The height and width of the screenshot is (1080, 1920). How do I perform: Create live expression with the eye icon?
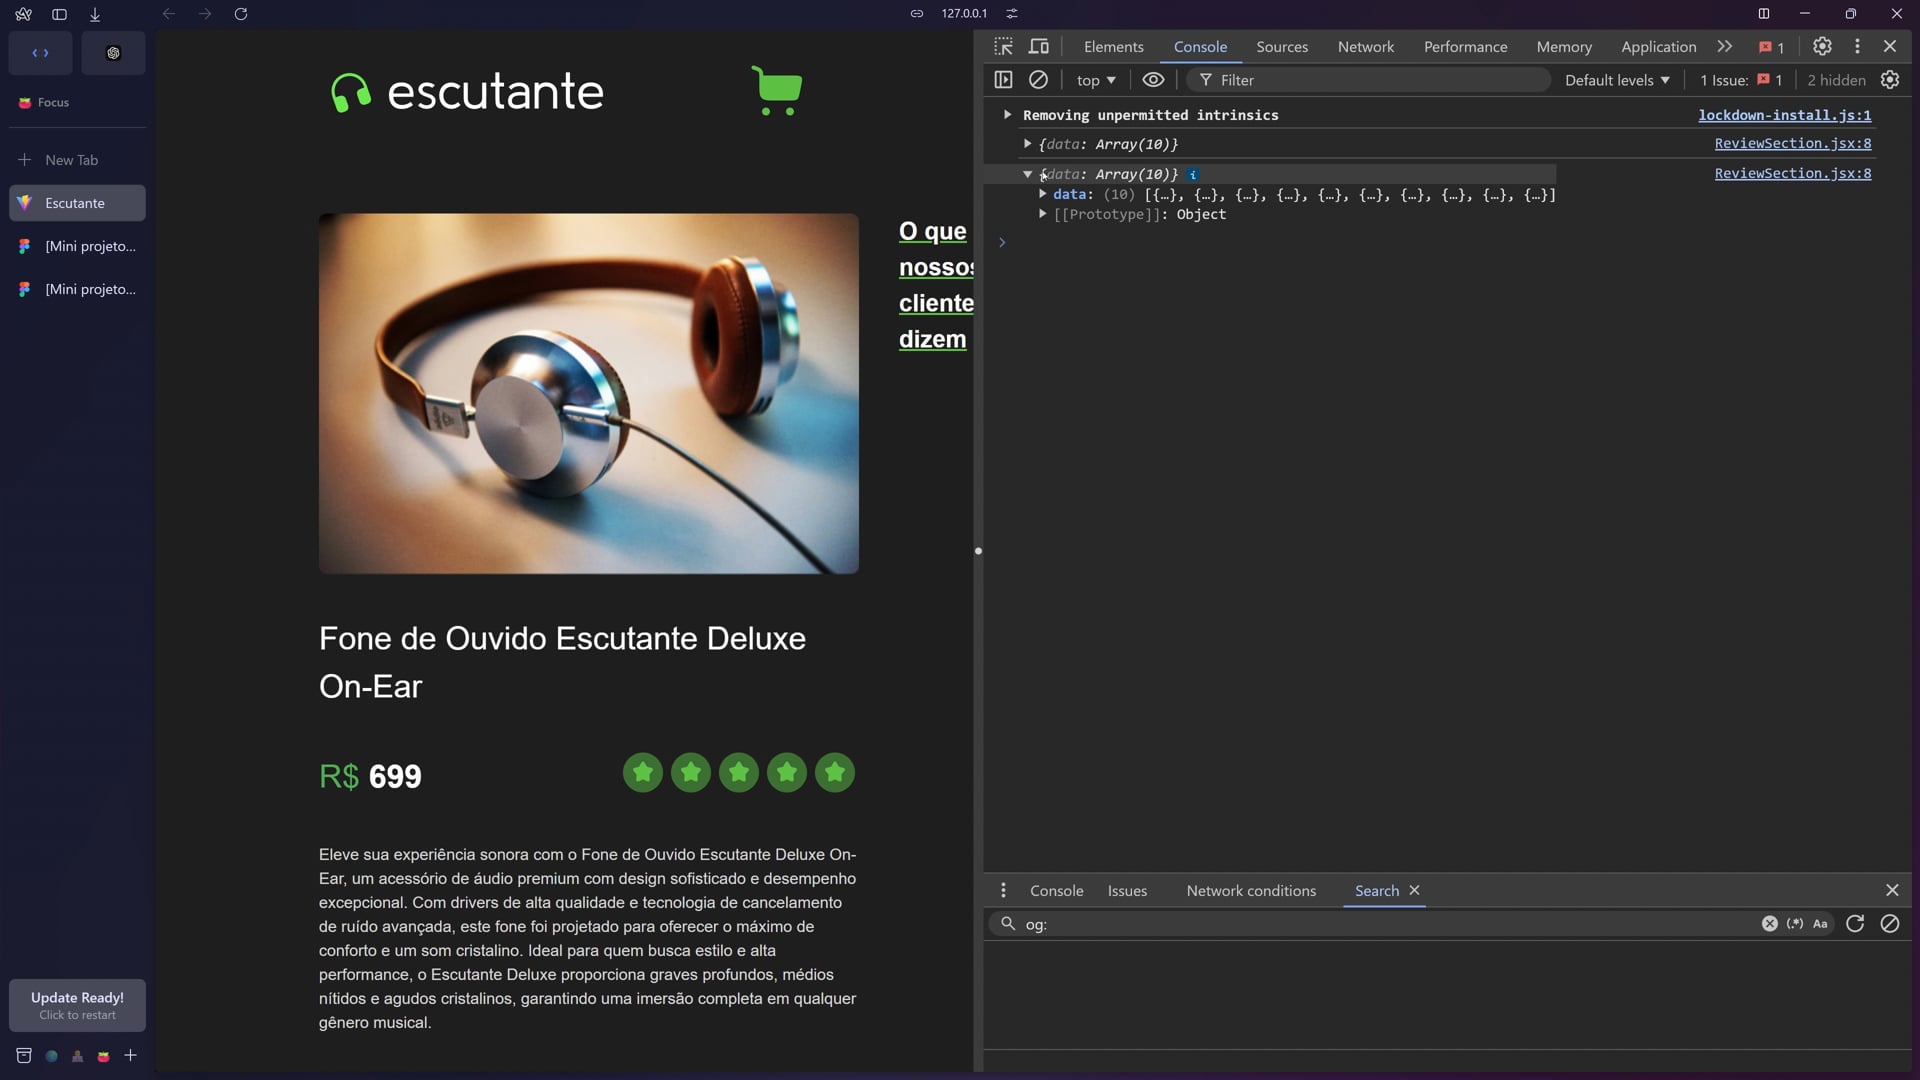pyautogui.click(x=1153, y=80)
